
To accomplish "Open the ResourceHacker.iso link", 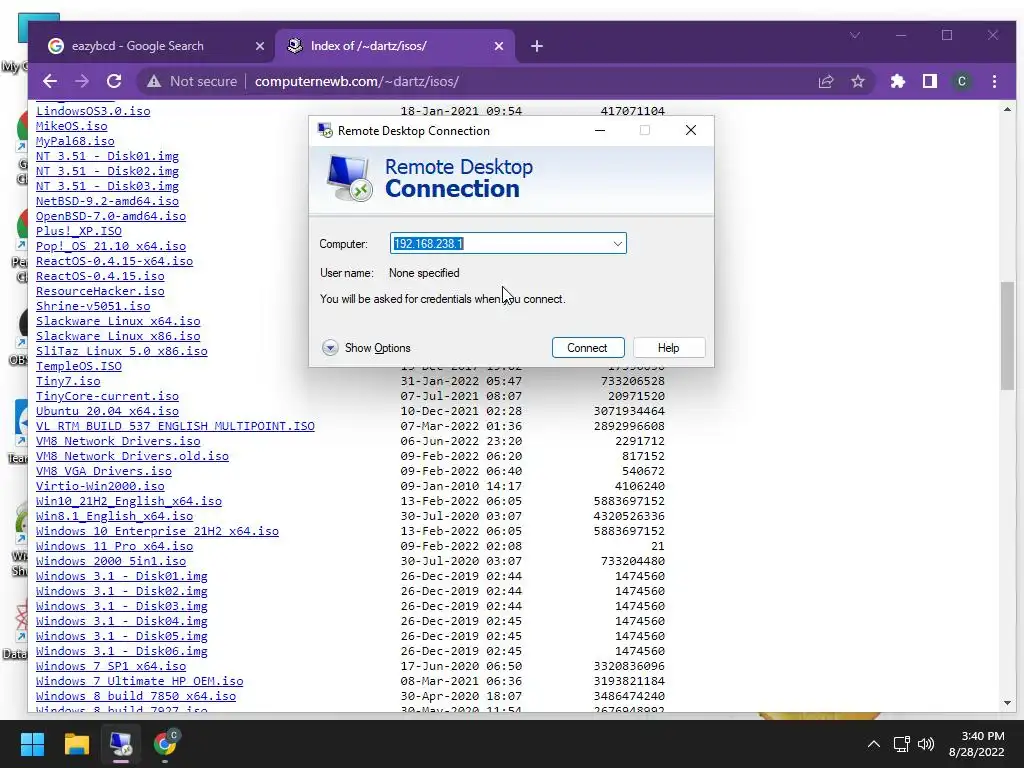I will coord(100,291).
